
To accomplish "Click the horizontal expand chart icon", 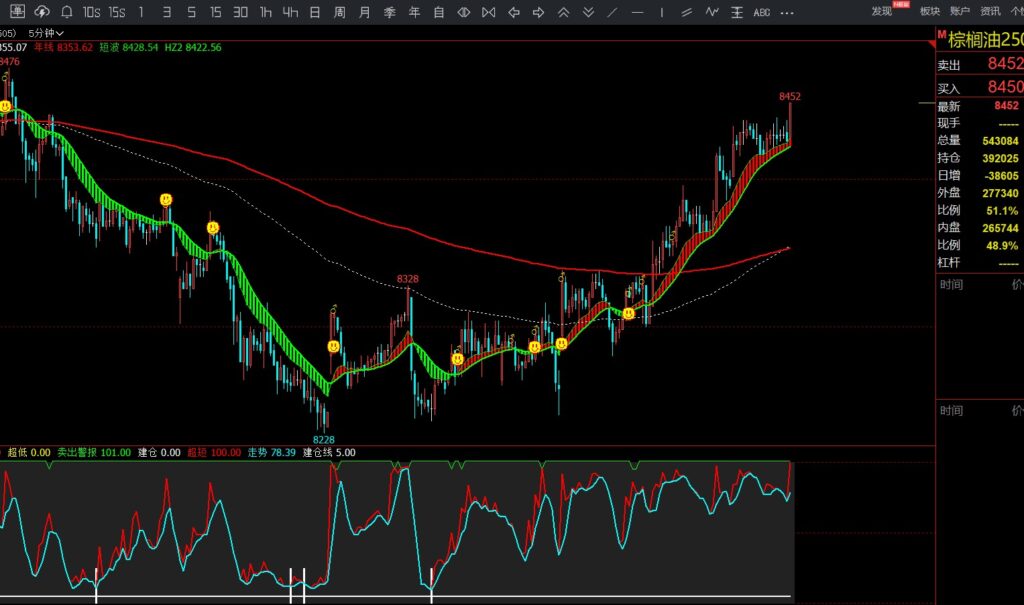I will [x=464, y=12].
